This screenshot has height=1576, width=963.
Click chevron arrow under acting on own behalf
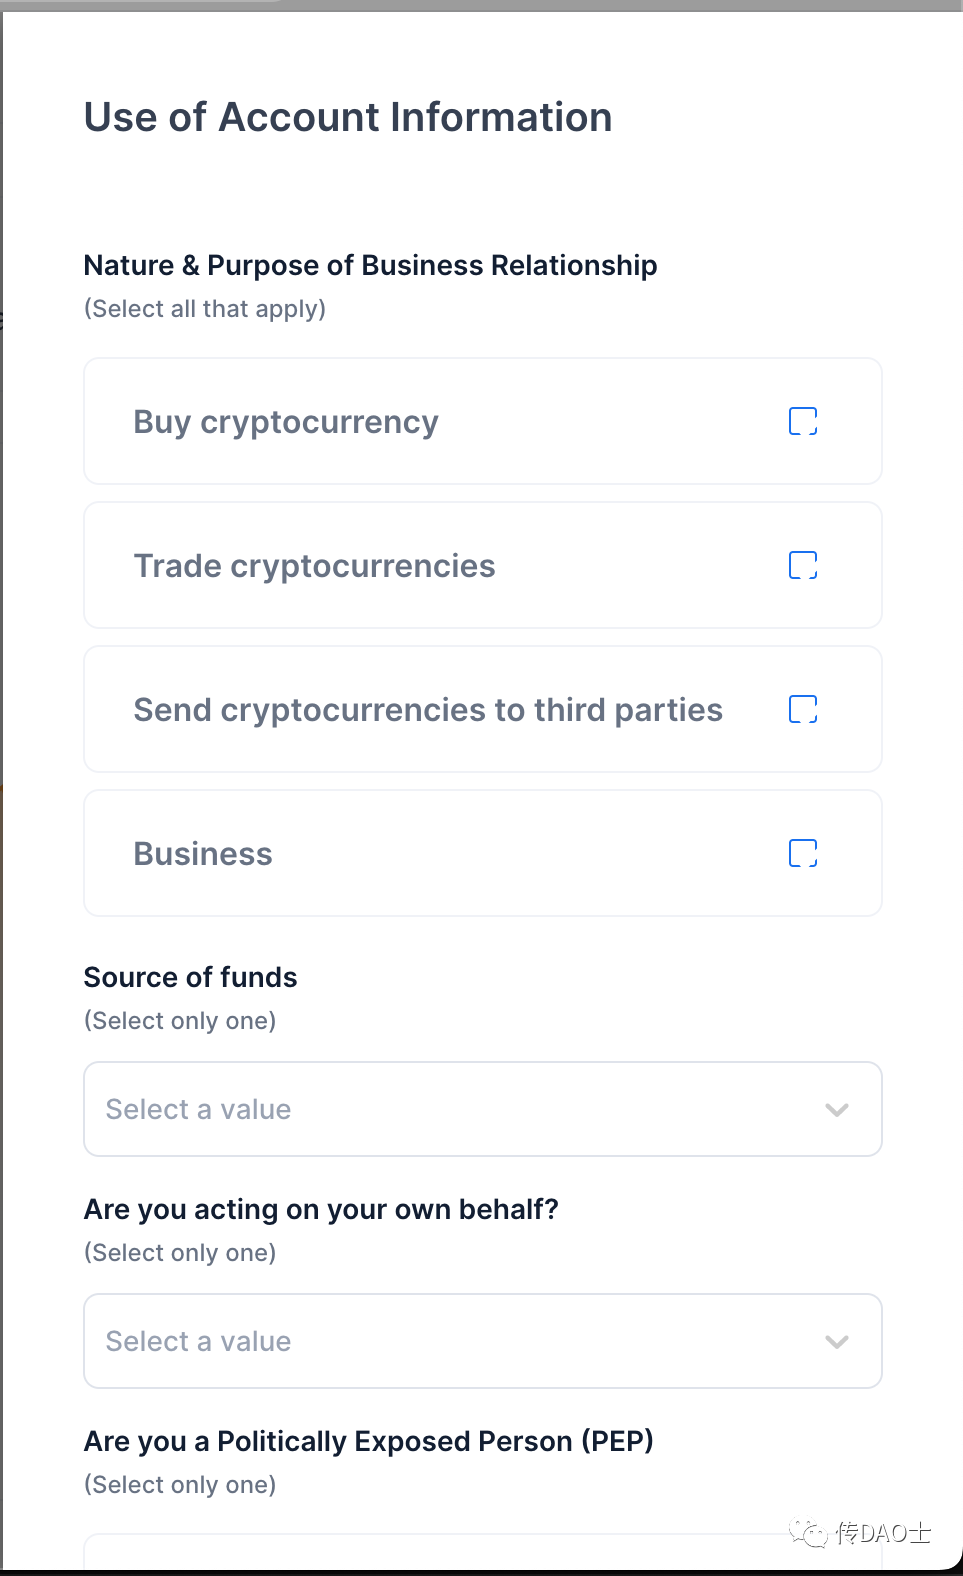click(837, 1341)
